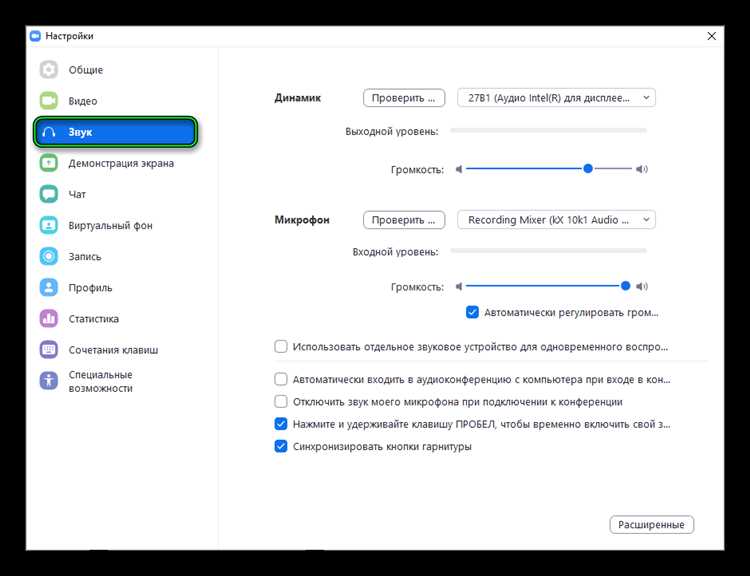
Task: Click the speaker volume high icon
Action: click(x=642, y=169)
